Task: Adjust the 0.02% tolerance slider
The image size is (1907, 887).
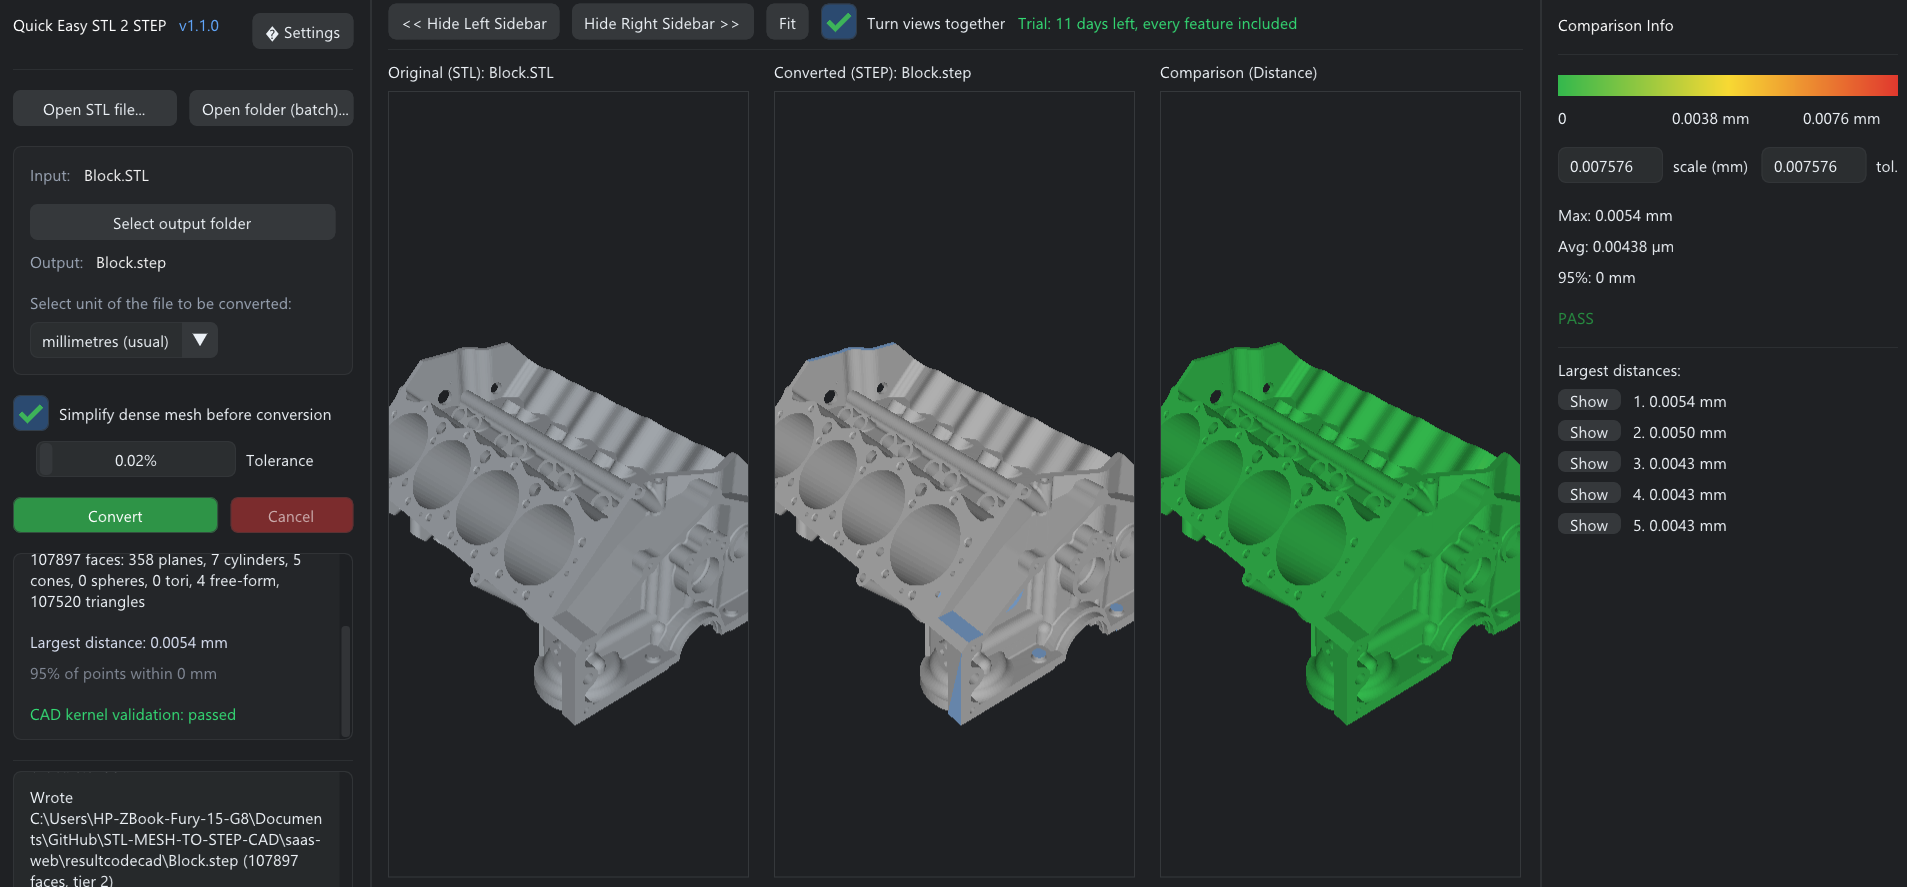Action: point(136,460)
